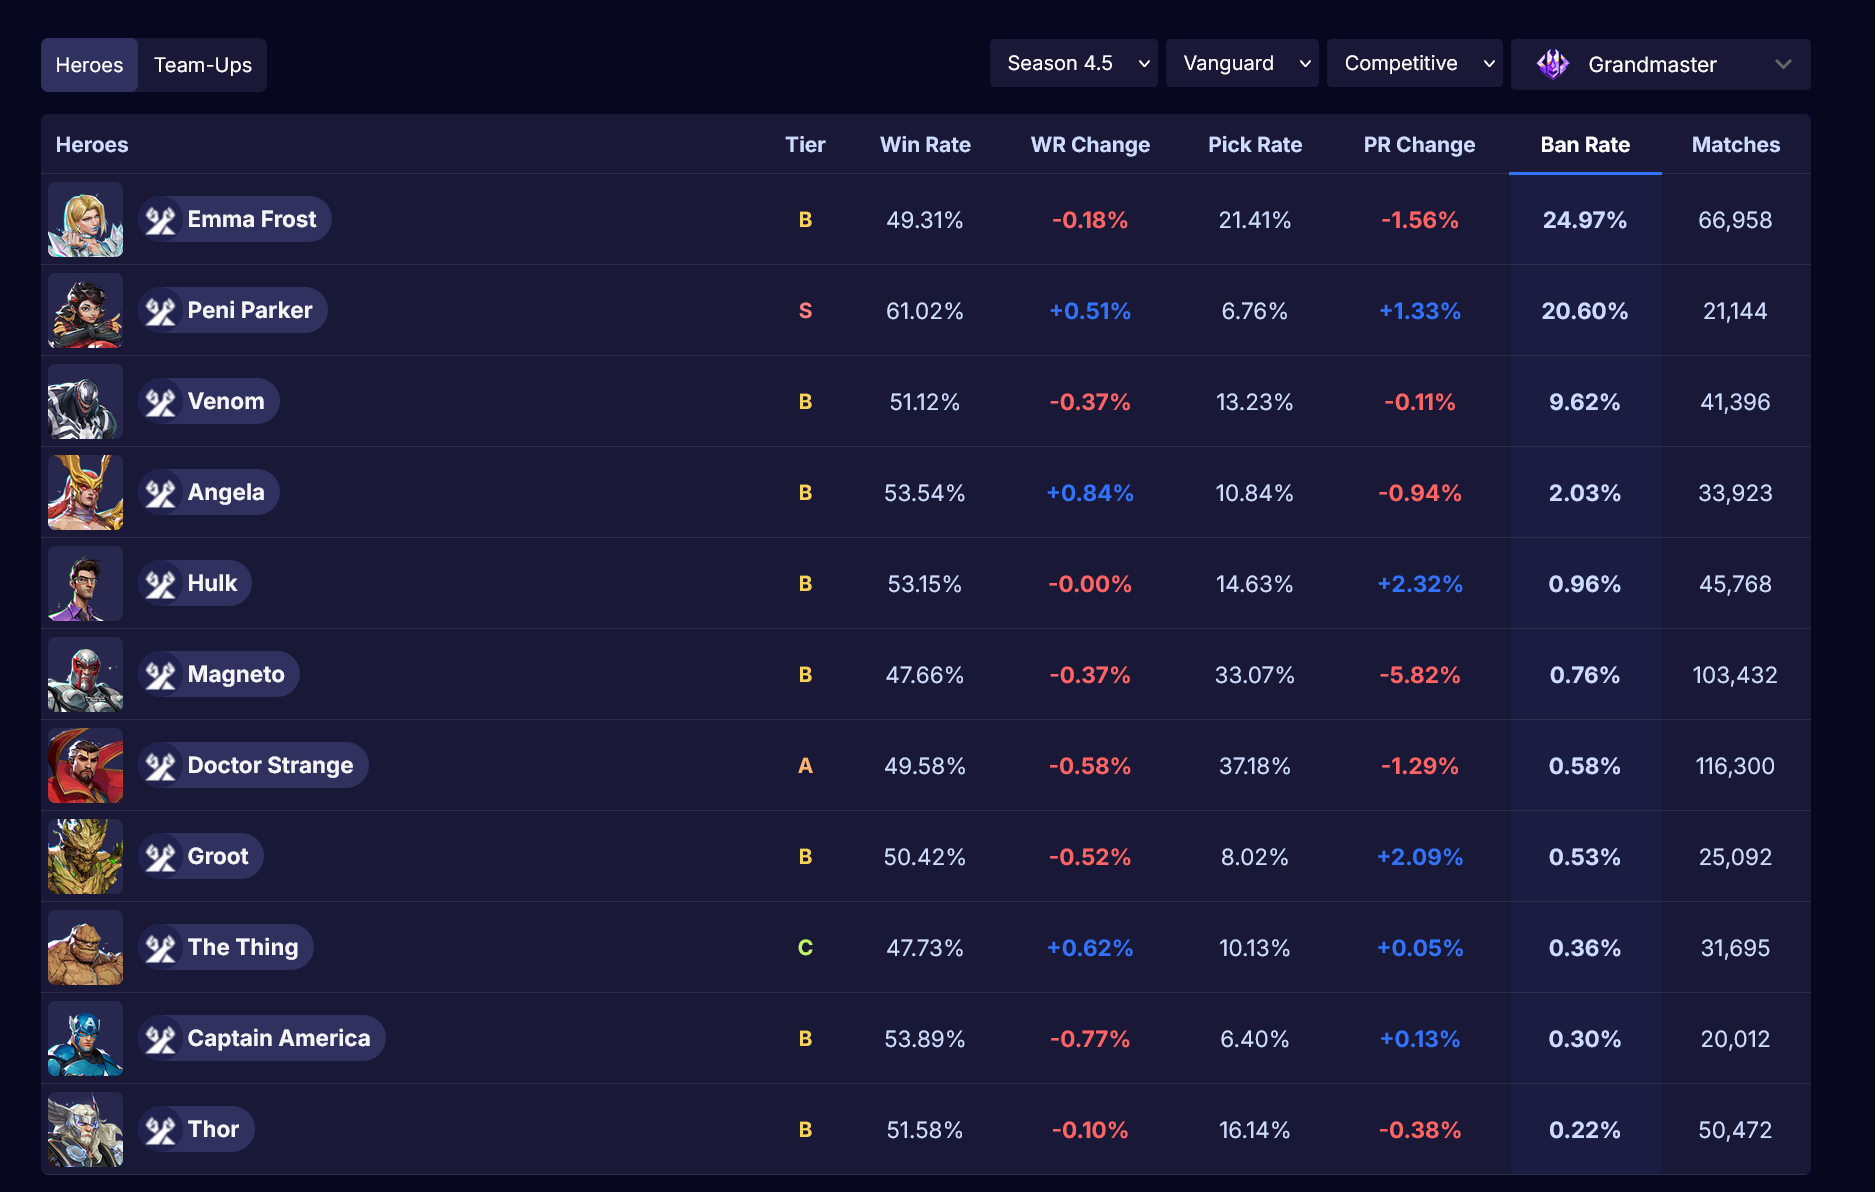Open Peni Parker's portrait thumbnail
Screen dimensions: 1875x1192
click(86, 311)
